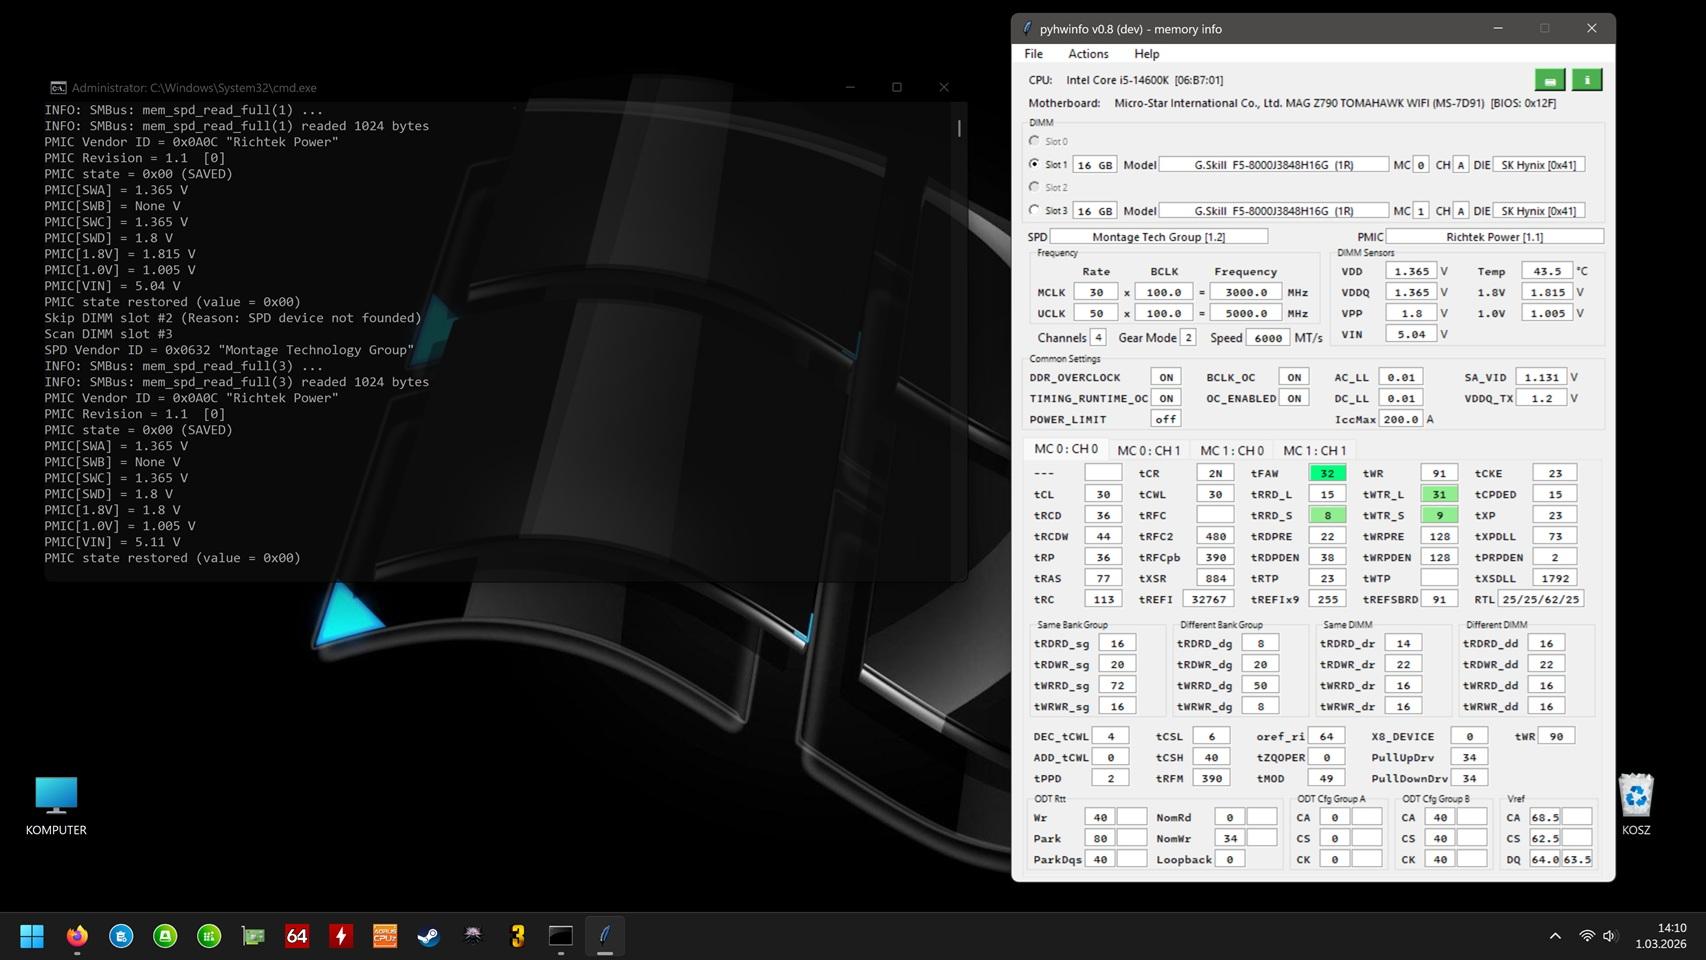1706x960 pixels.
Task: Click the tCL timing value field
Action: pos(1102,494)
